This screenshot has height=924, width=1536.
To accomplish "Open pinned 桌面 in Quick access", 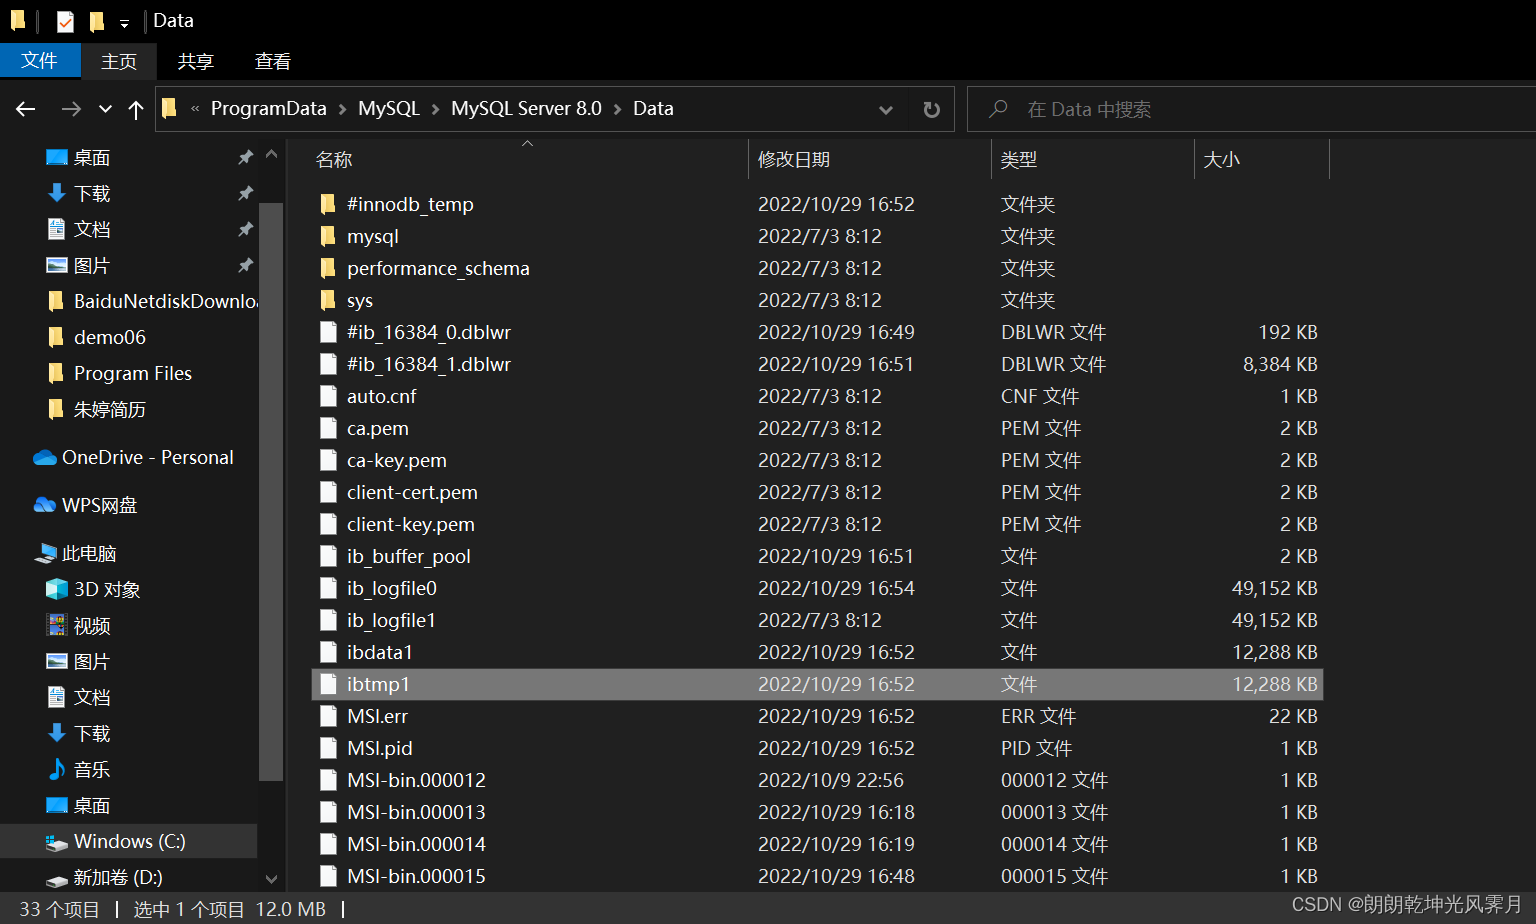I will 92,157.
